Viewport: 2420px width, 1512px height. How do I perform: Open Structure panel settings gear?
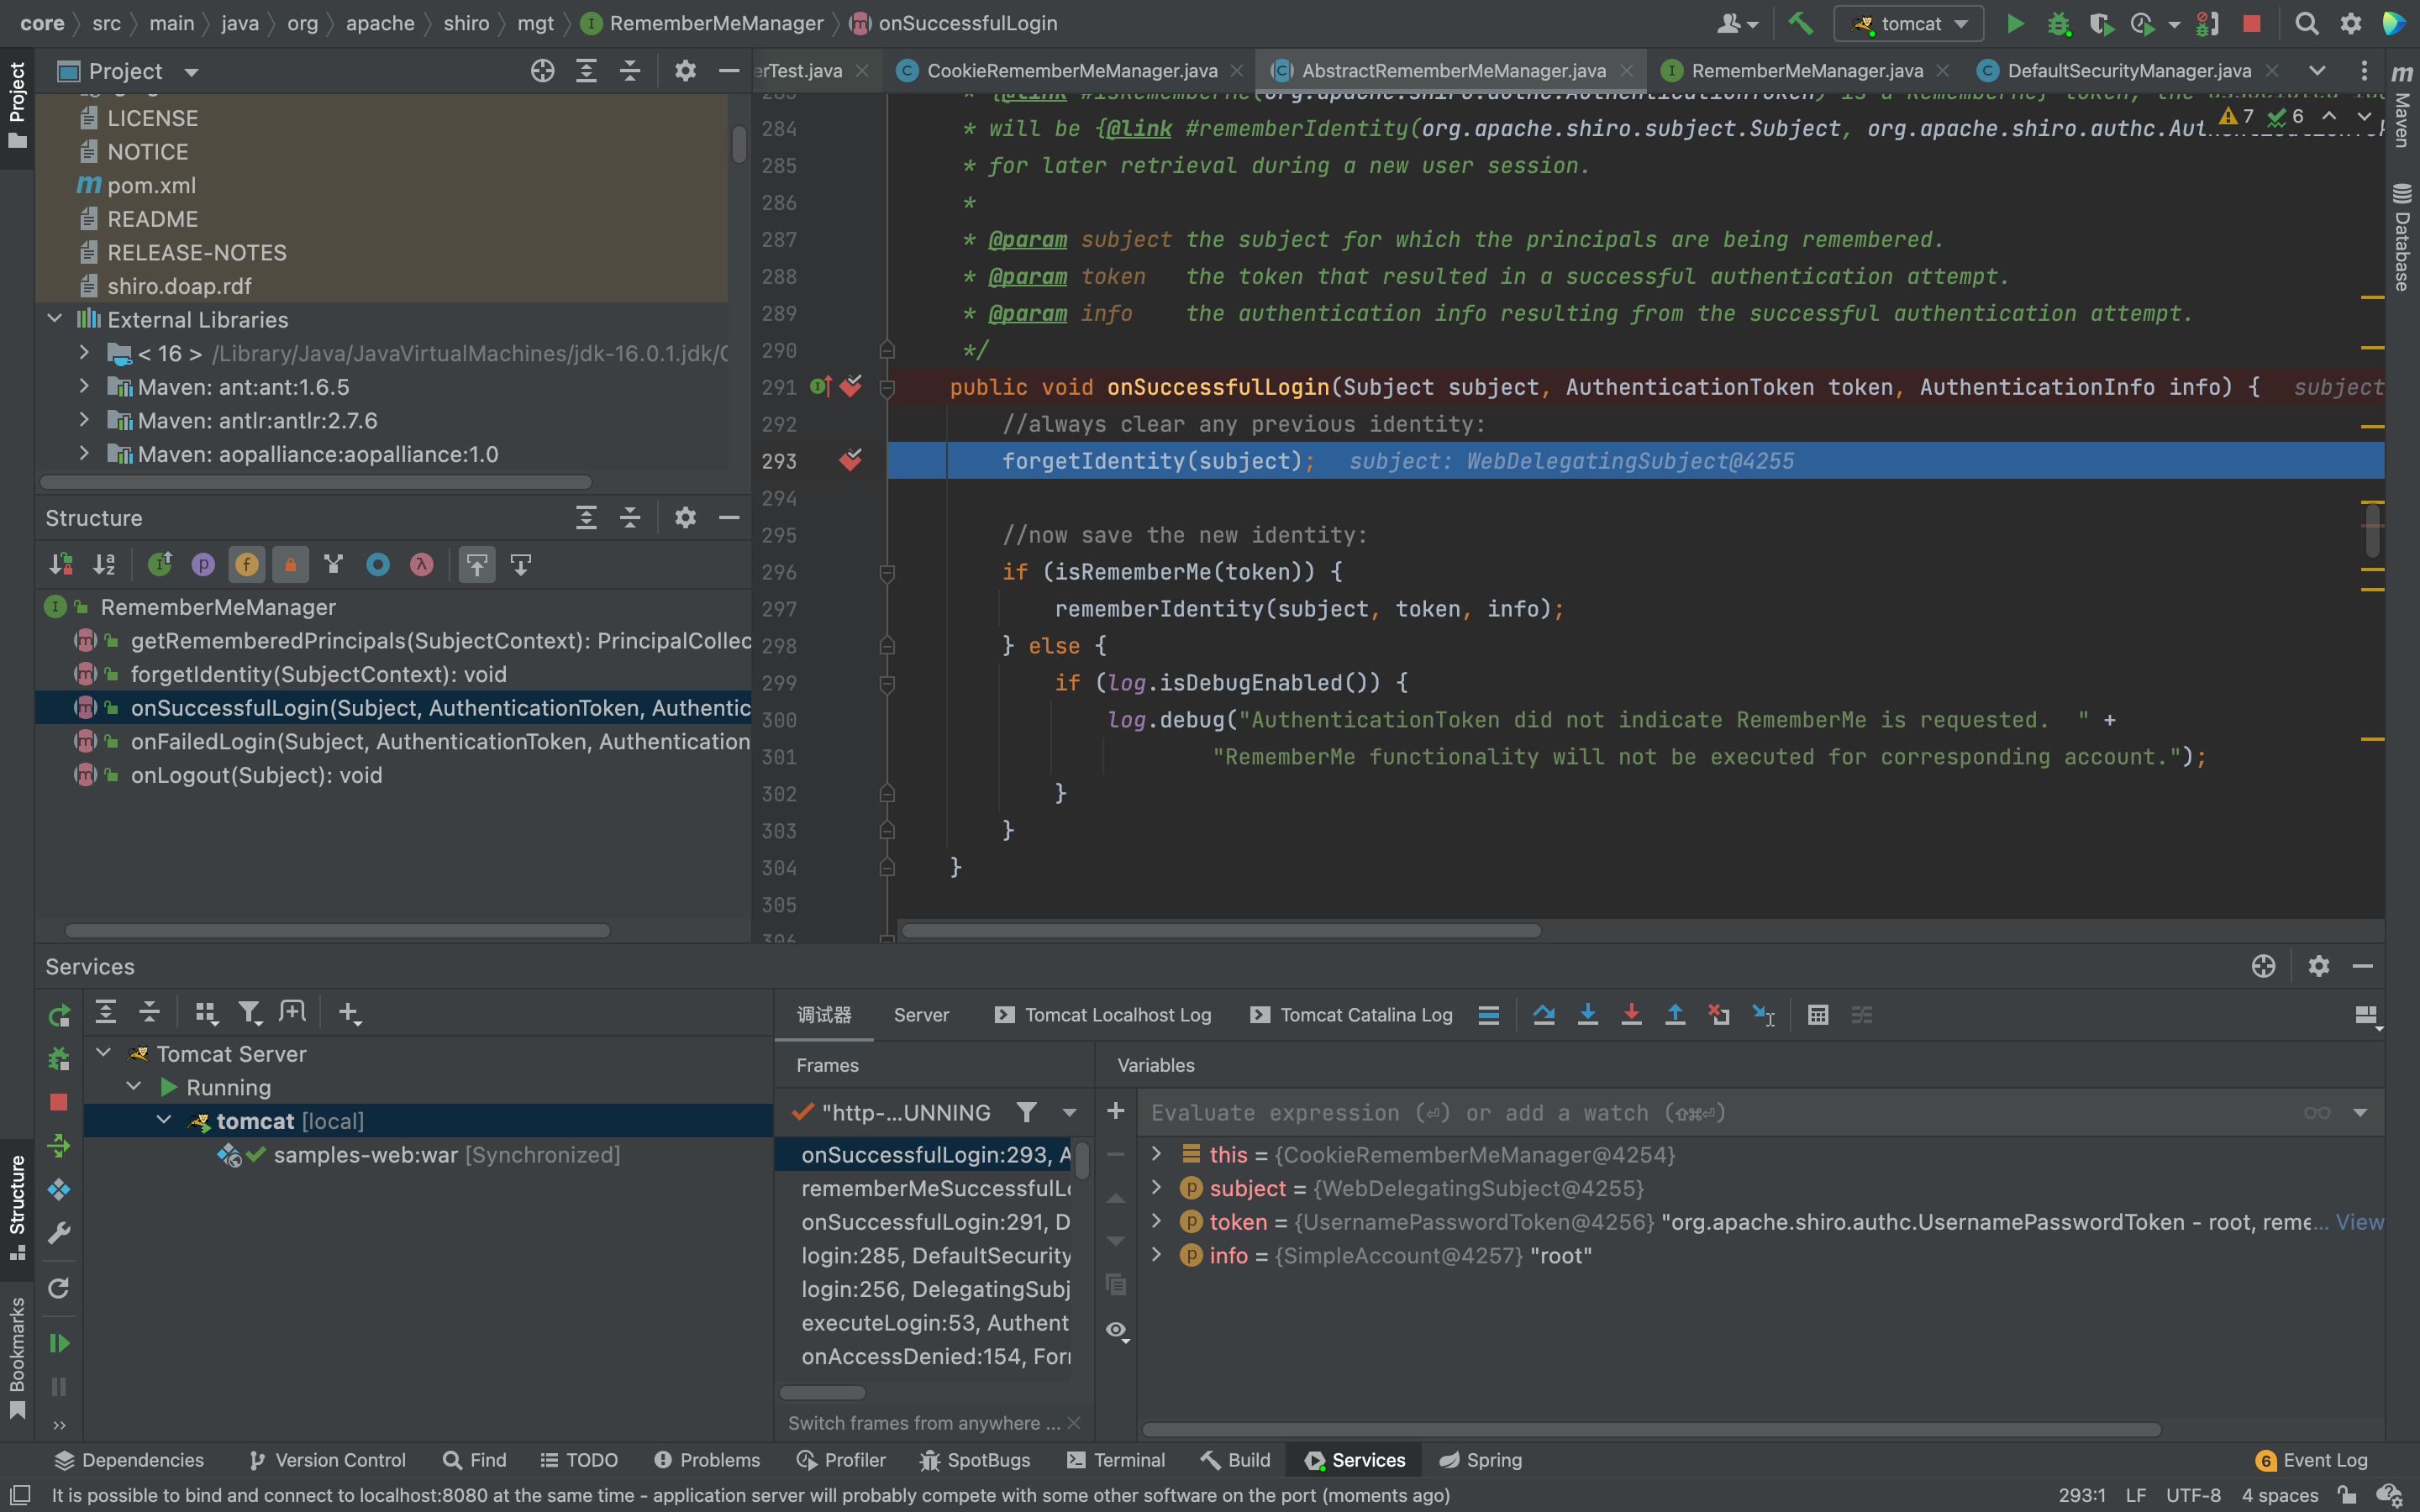click(x=685, y=517)
